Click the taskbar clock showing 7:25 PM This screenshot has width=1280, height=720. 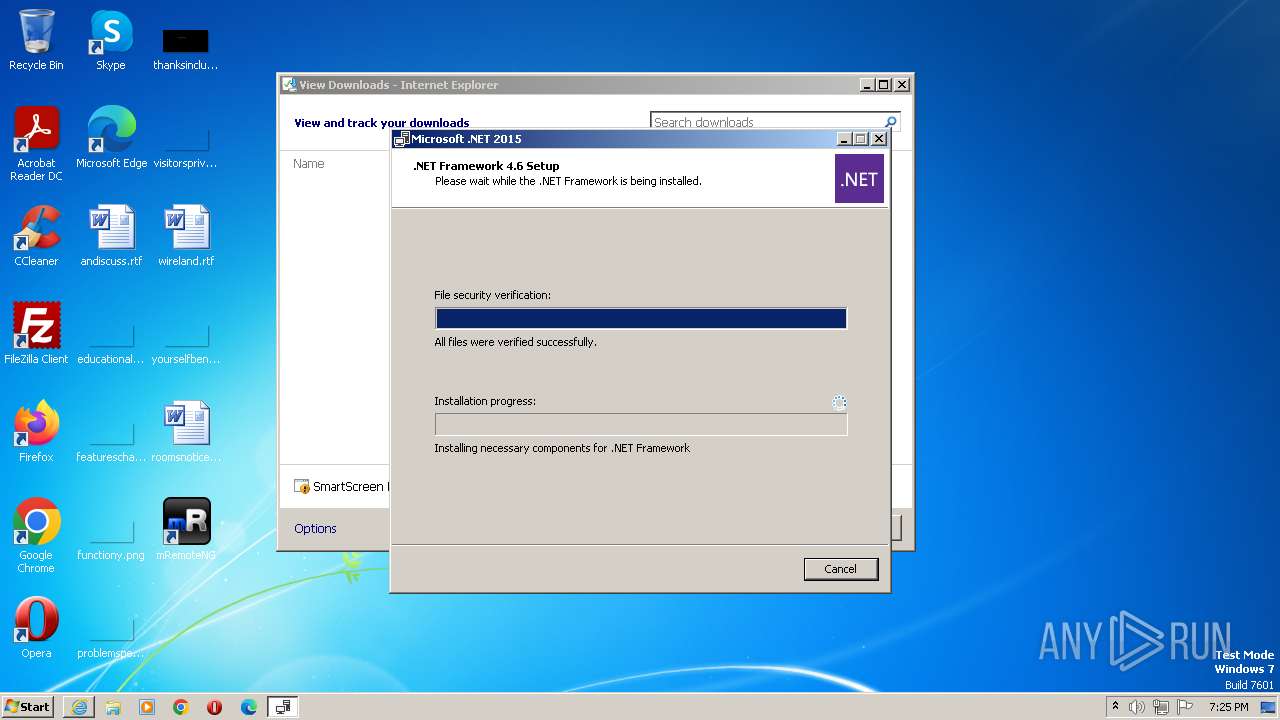(x=1229, y=707)
